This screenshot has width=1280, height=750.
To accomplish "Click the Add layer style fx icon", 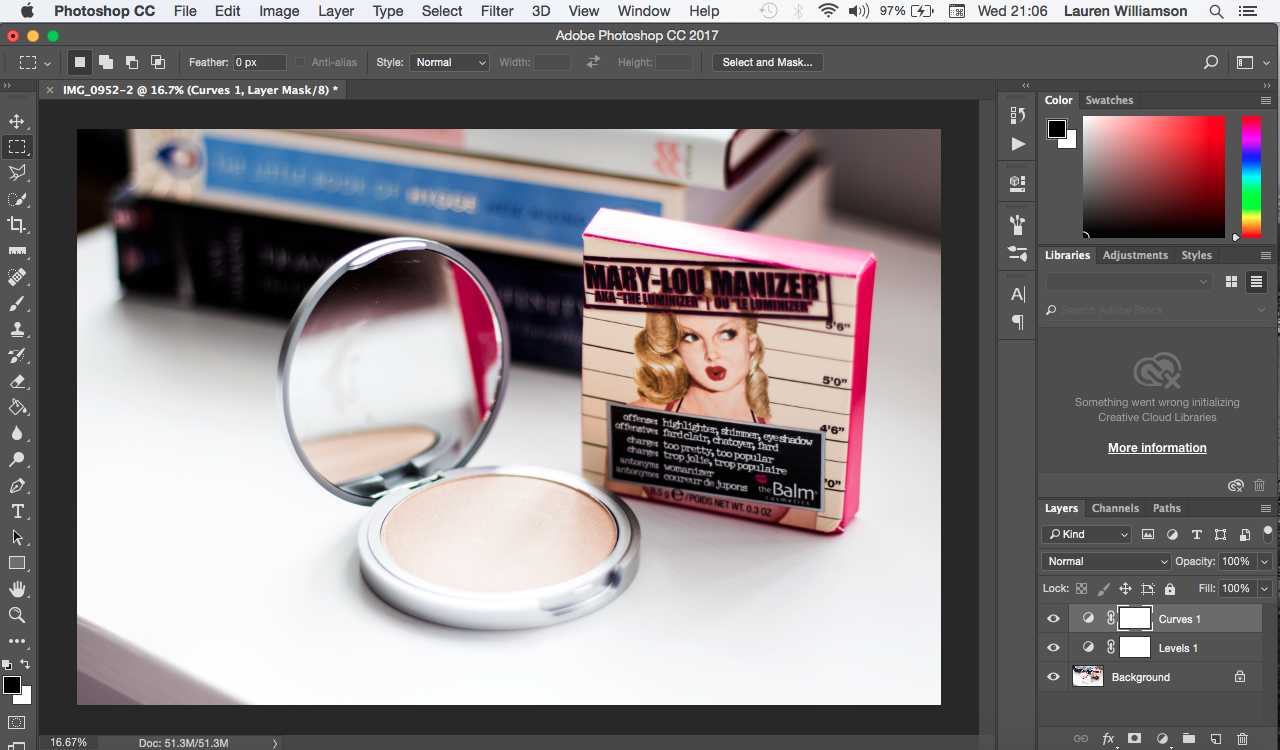I will point(1108,739).
